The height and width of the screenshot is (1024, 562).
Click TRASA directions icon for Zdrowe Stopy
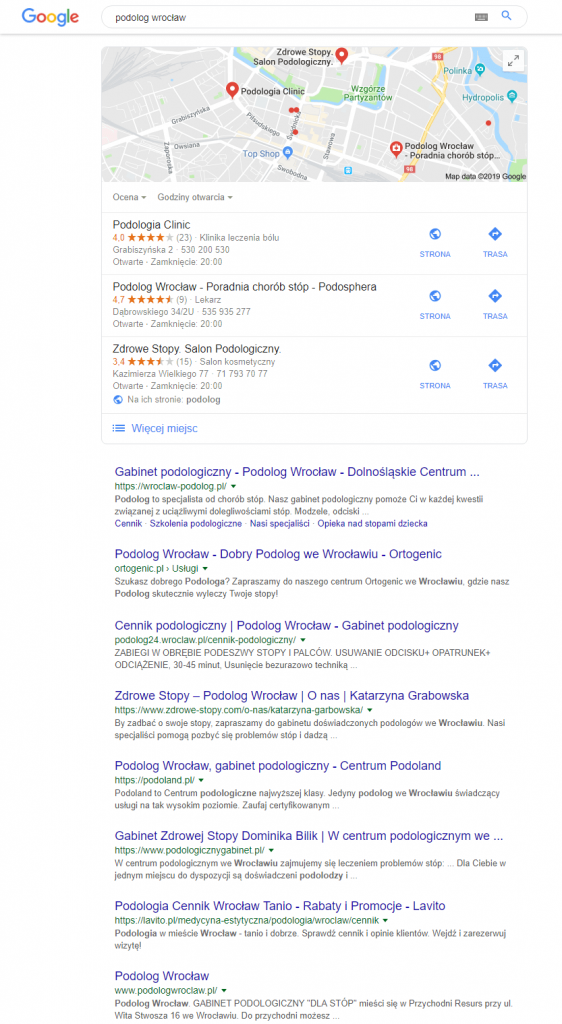495,366
